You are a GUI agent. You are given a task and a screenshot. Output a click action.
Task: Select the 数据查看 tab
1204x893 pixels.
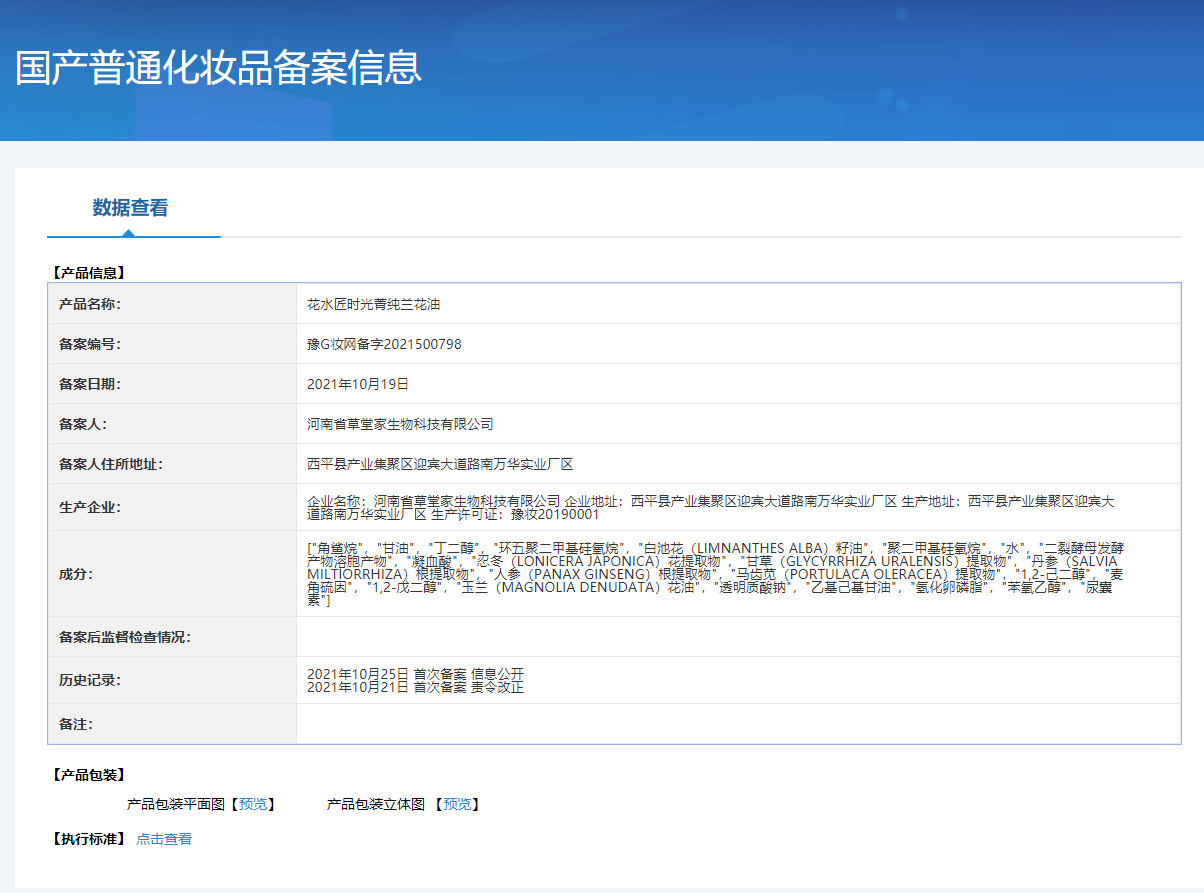tap(131, 208)
